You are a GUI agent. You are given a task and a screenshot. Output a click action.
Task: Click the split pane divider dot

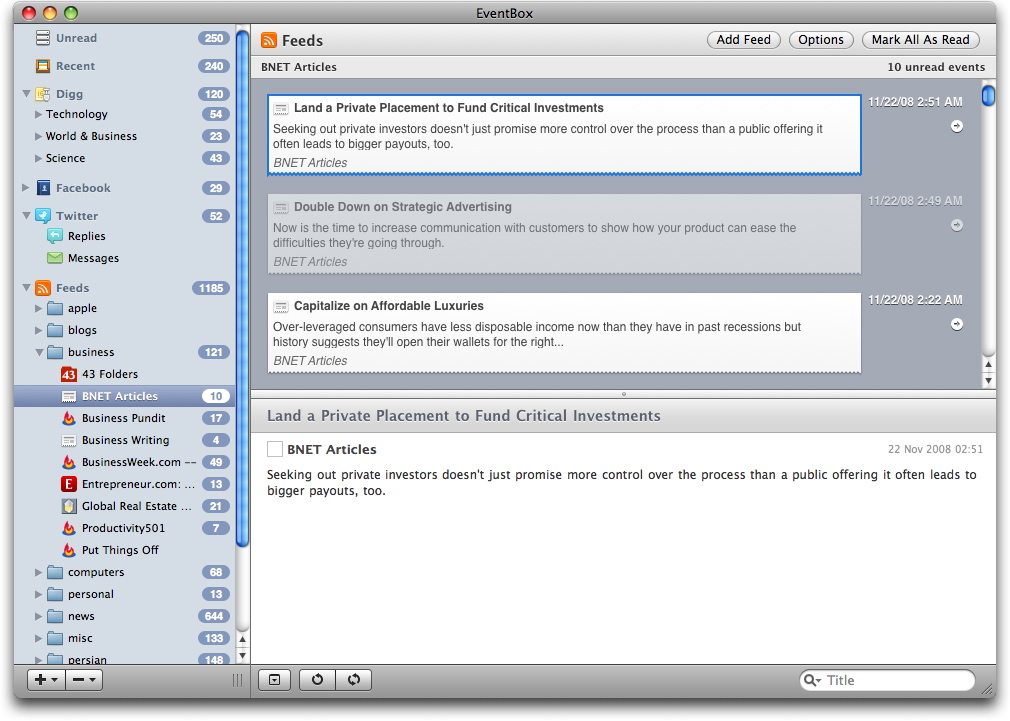coord(624,394)
